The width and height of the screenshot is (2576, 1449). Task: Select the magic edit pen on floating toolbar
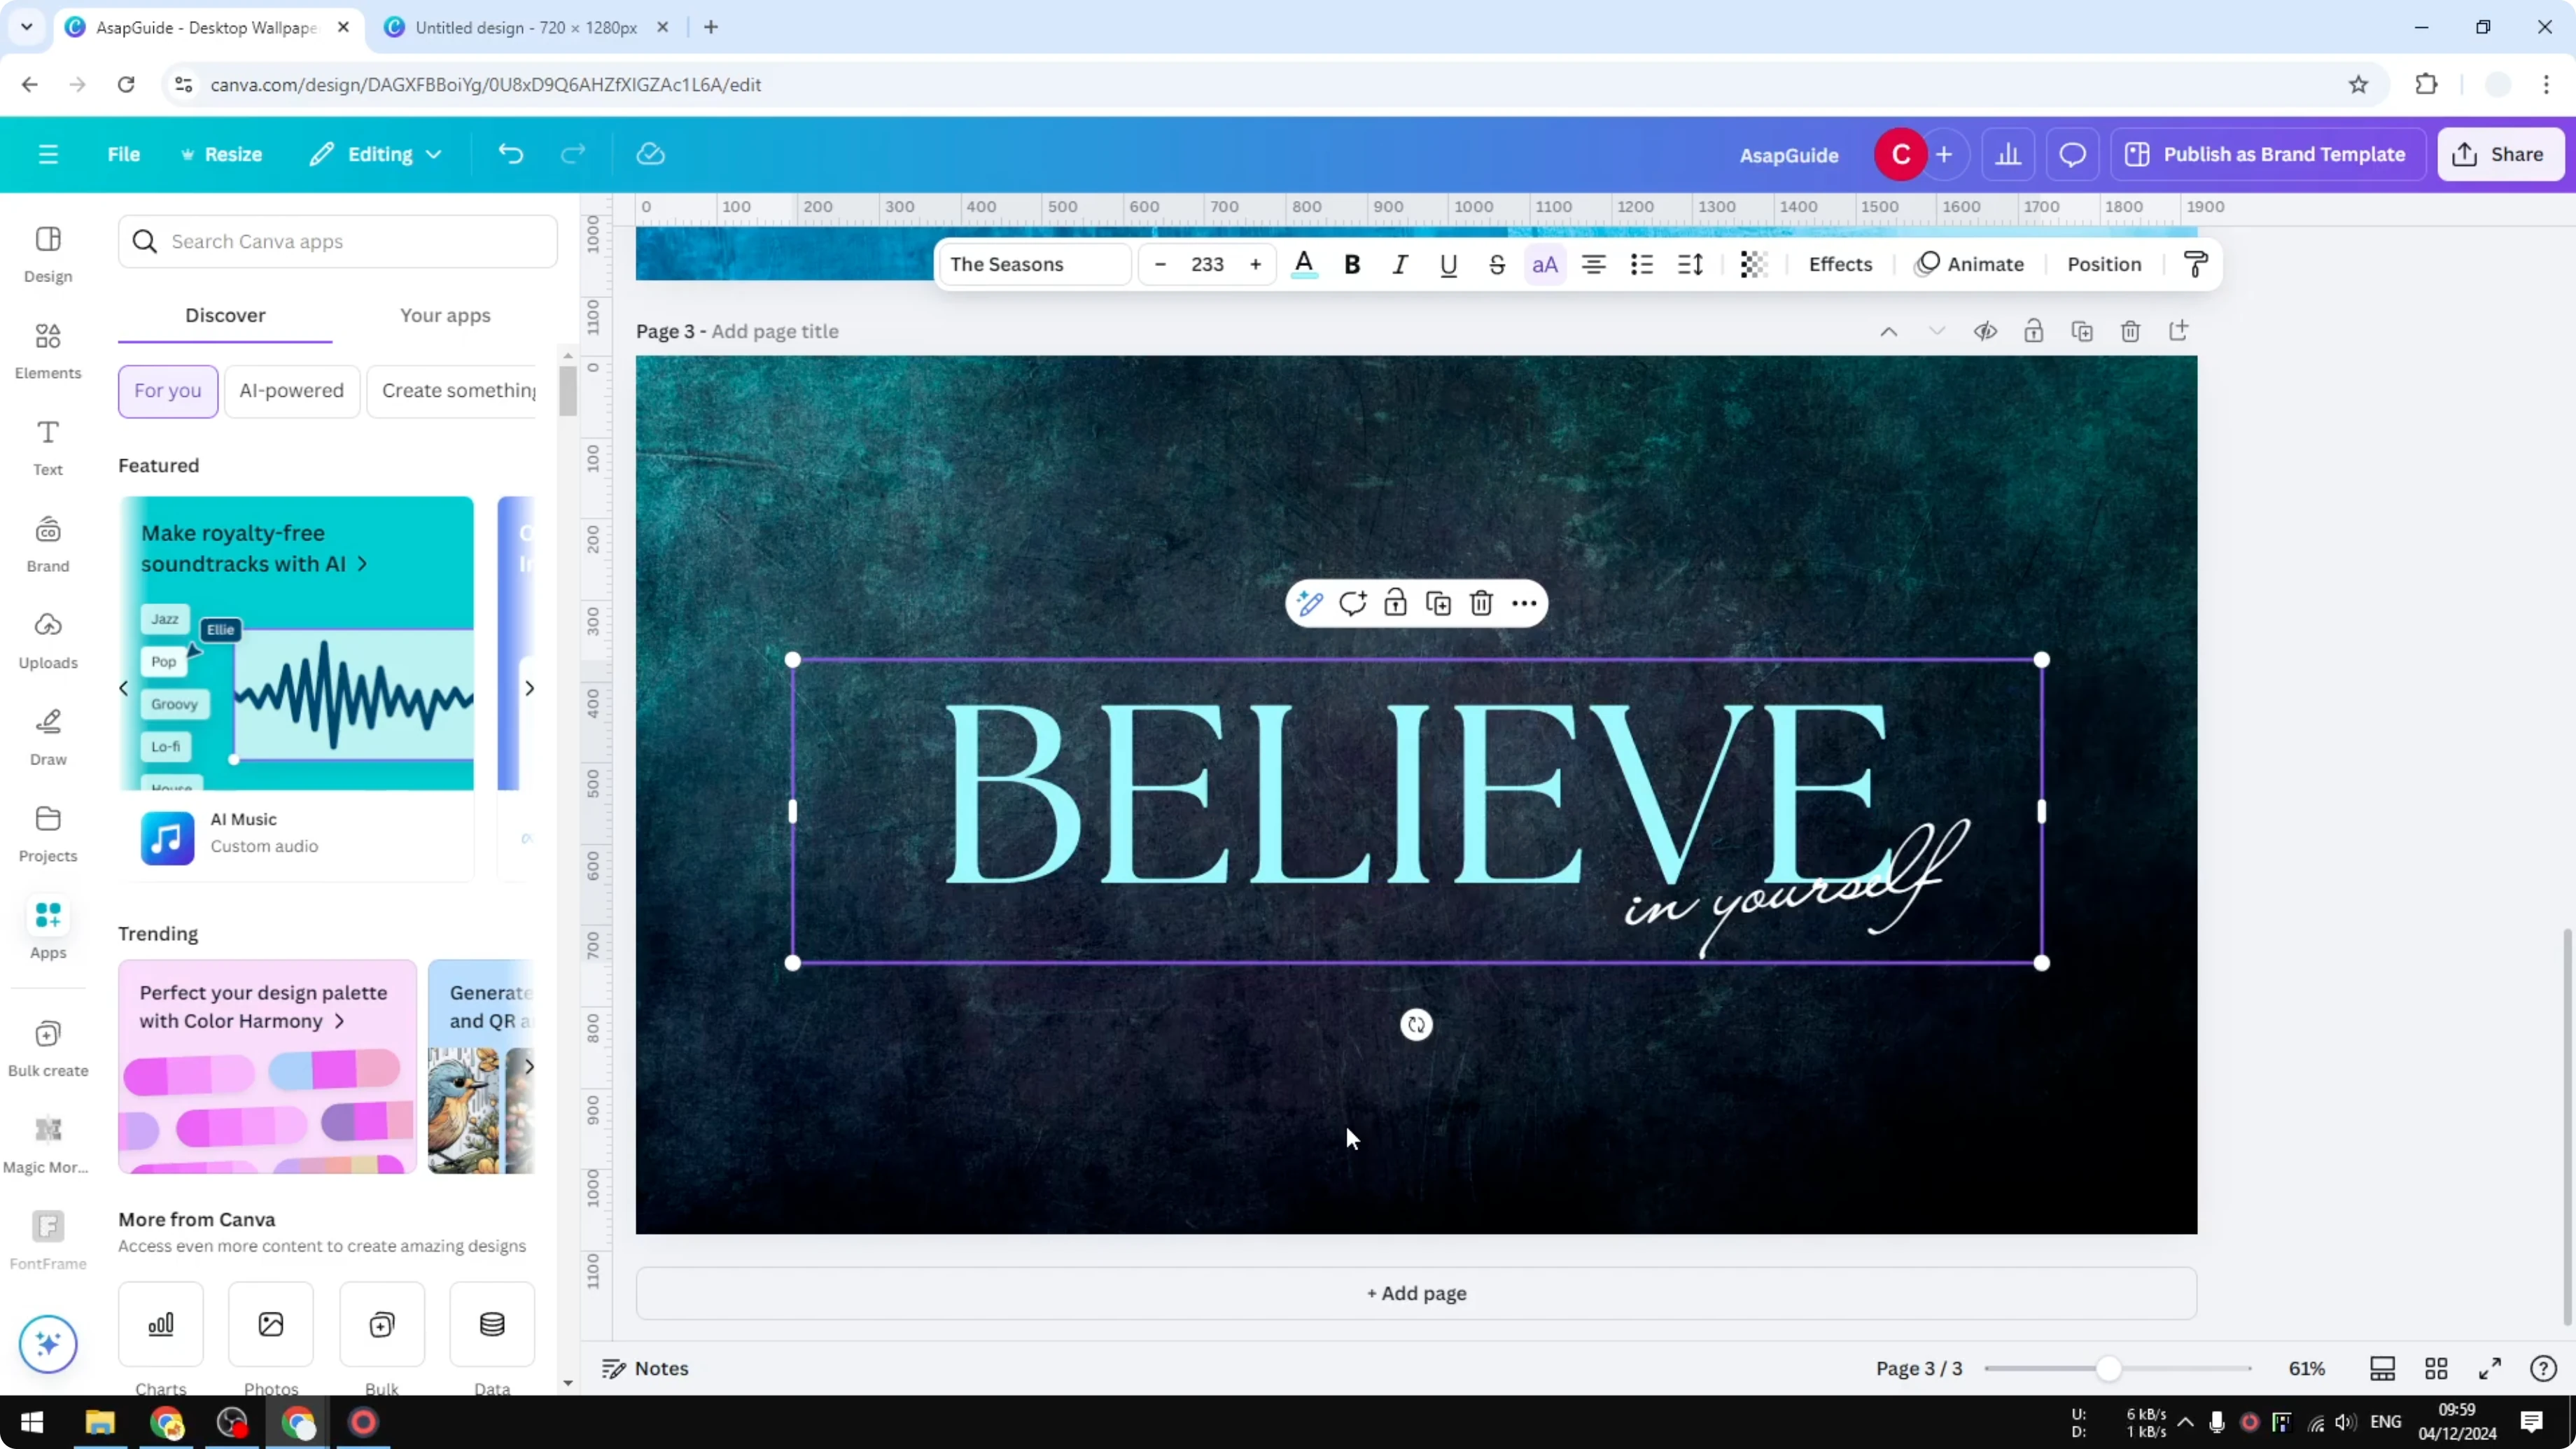1309,603
